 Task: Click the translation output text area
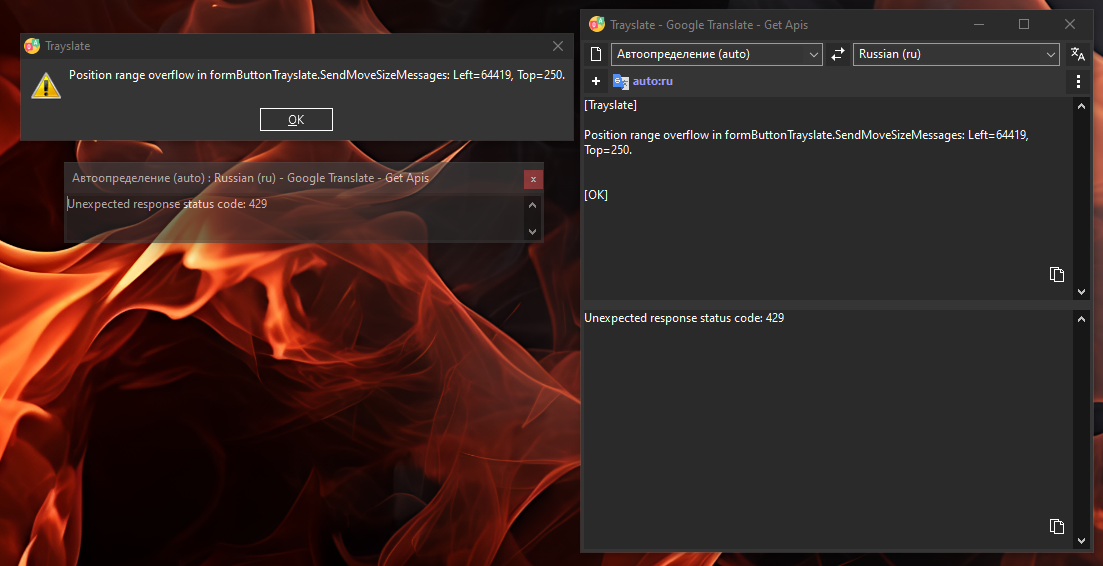(828, 430)
